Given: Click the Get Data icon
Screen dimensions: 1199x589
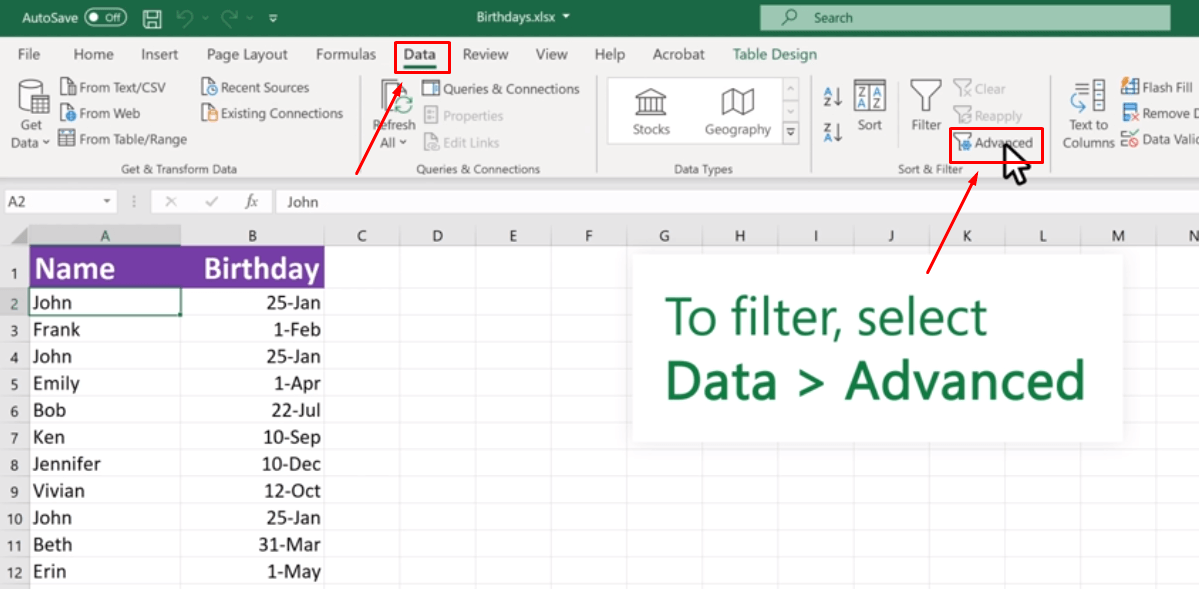Looking at the screenshot, I should pyautogui.click(x=31, y=98).
